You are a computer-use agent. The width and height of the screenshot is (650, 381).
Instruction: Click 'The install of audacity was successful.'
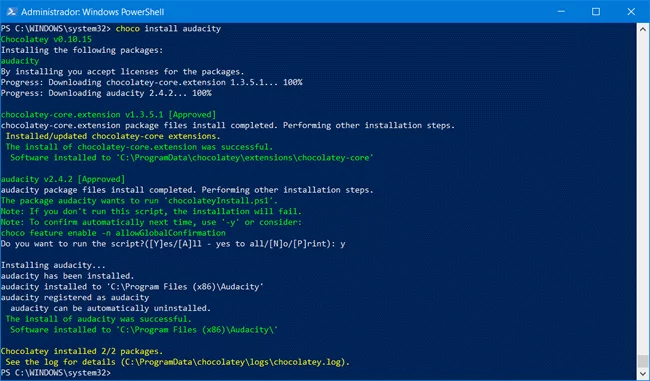(x=98, y=320)
